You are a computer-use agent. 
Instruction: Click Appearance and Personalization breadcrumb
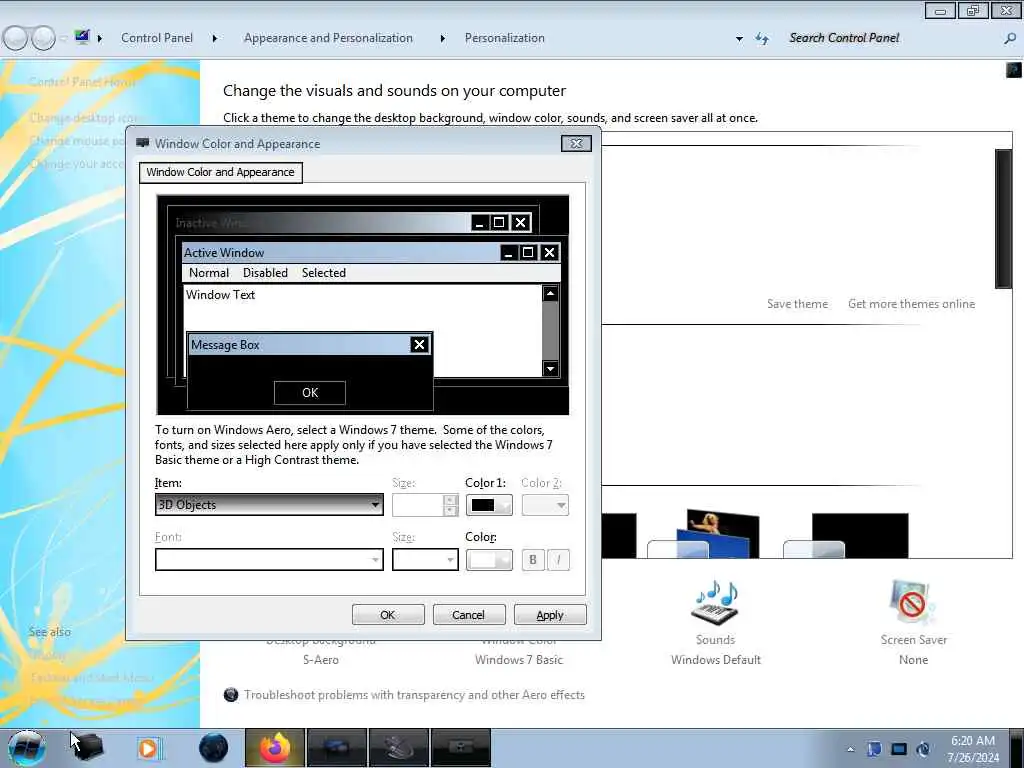[x=328, y=38]
